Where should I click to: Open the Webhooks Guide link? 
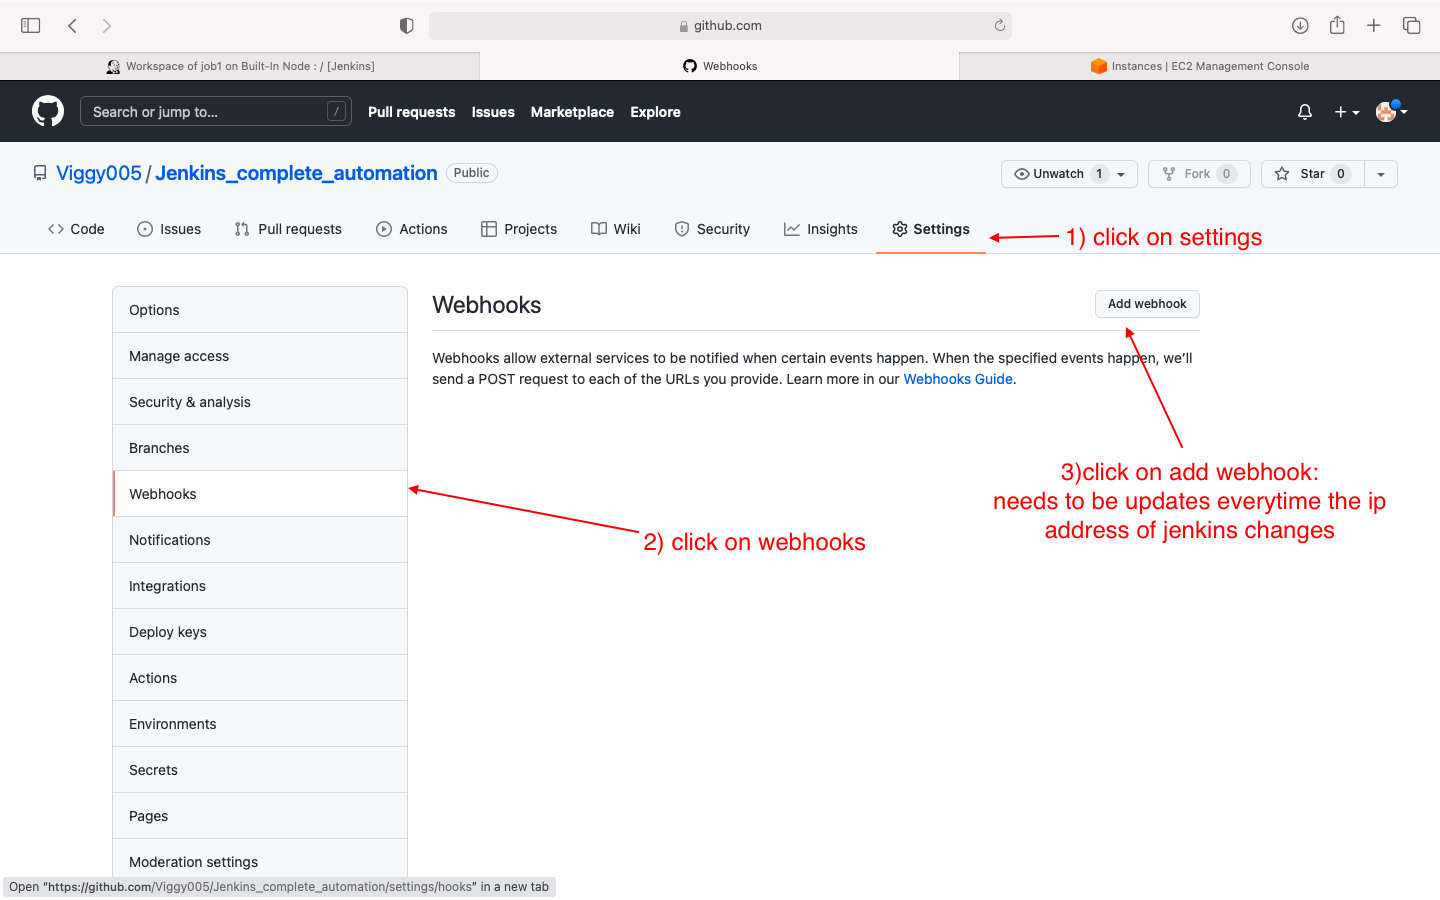coord(958,379)
